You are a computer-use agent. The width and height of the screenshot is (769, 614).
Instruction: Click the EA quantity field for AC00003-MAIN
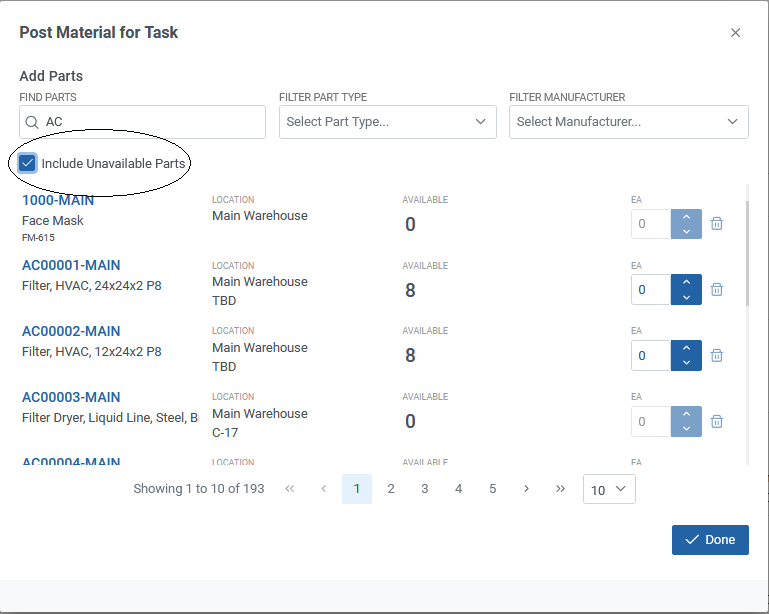pyautogui.click(x=651, y=421)
